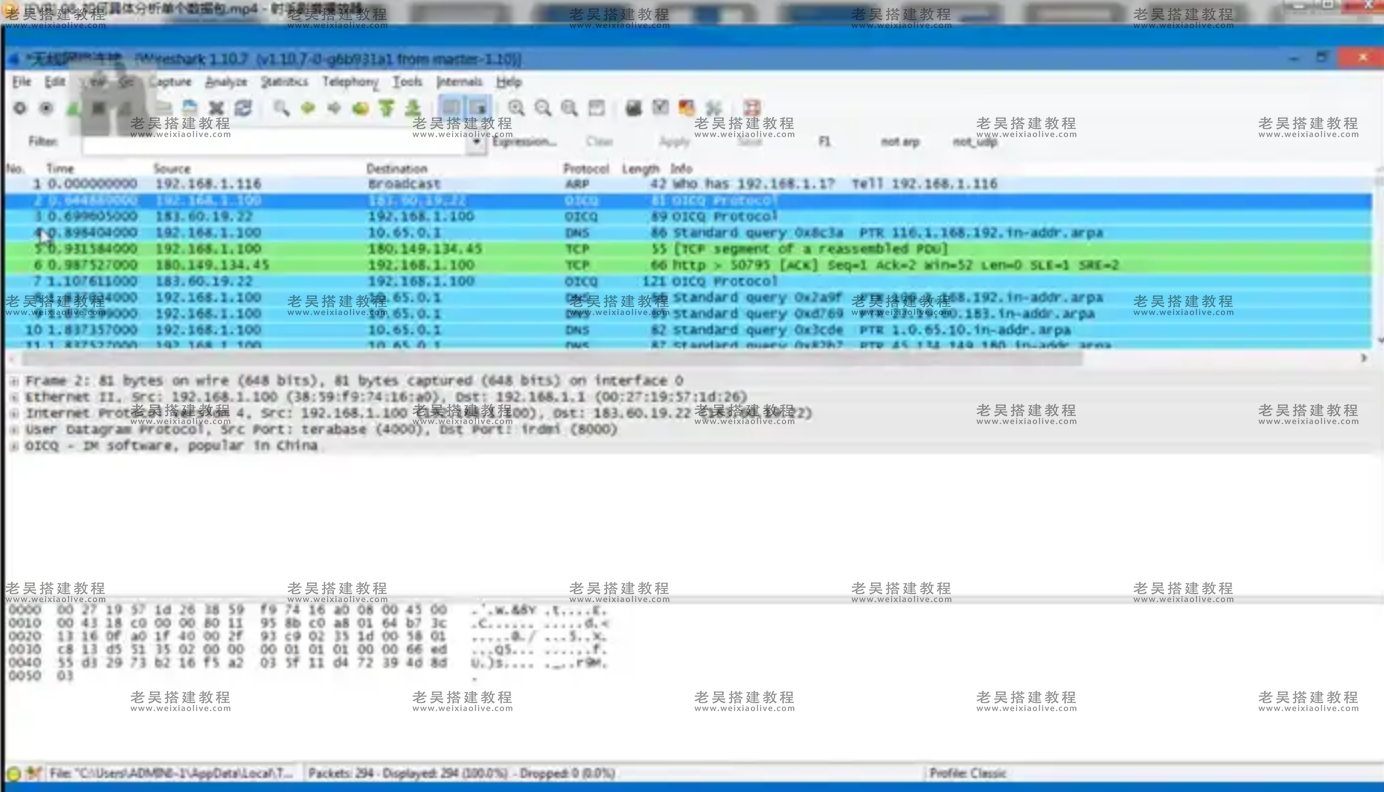Click the 'not arp' filter button
The width and height of the screenshot is (1384, 792).
900,142
